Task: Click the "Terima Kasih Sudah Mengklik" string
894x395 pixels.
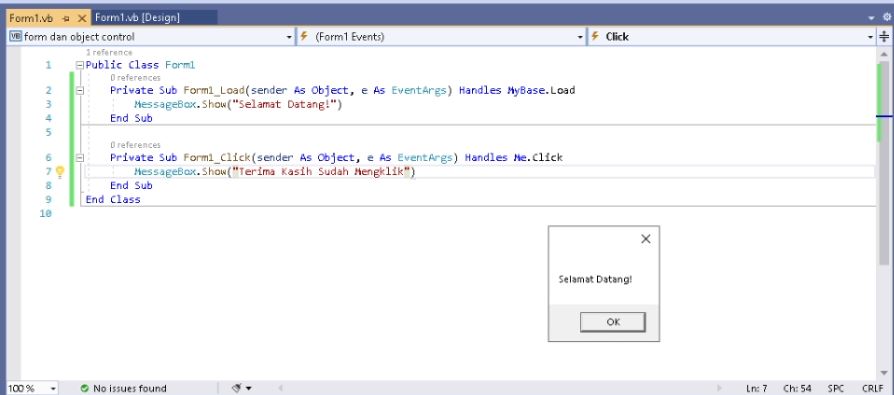Action: pos(322,172)
